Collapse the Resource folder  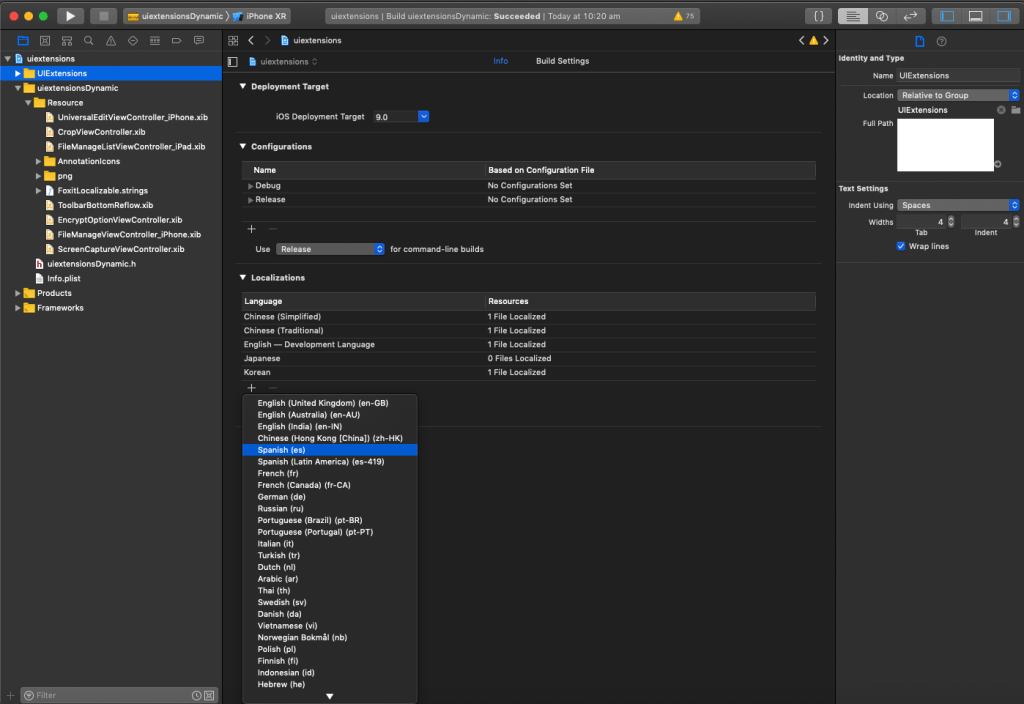[28, 103]
